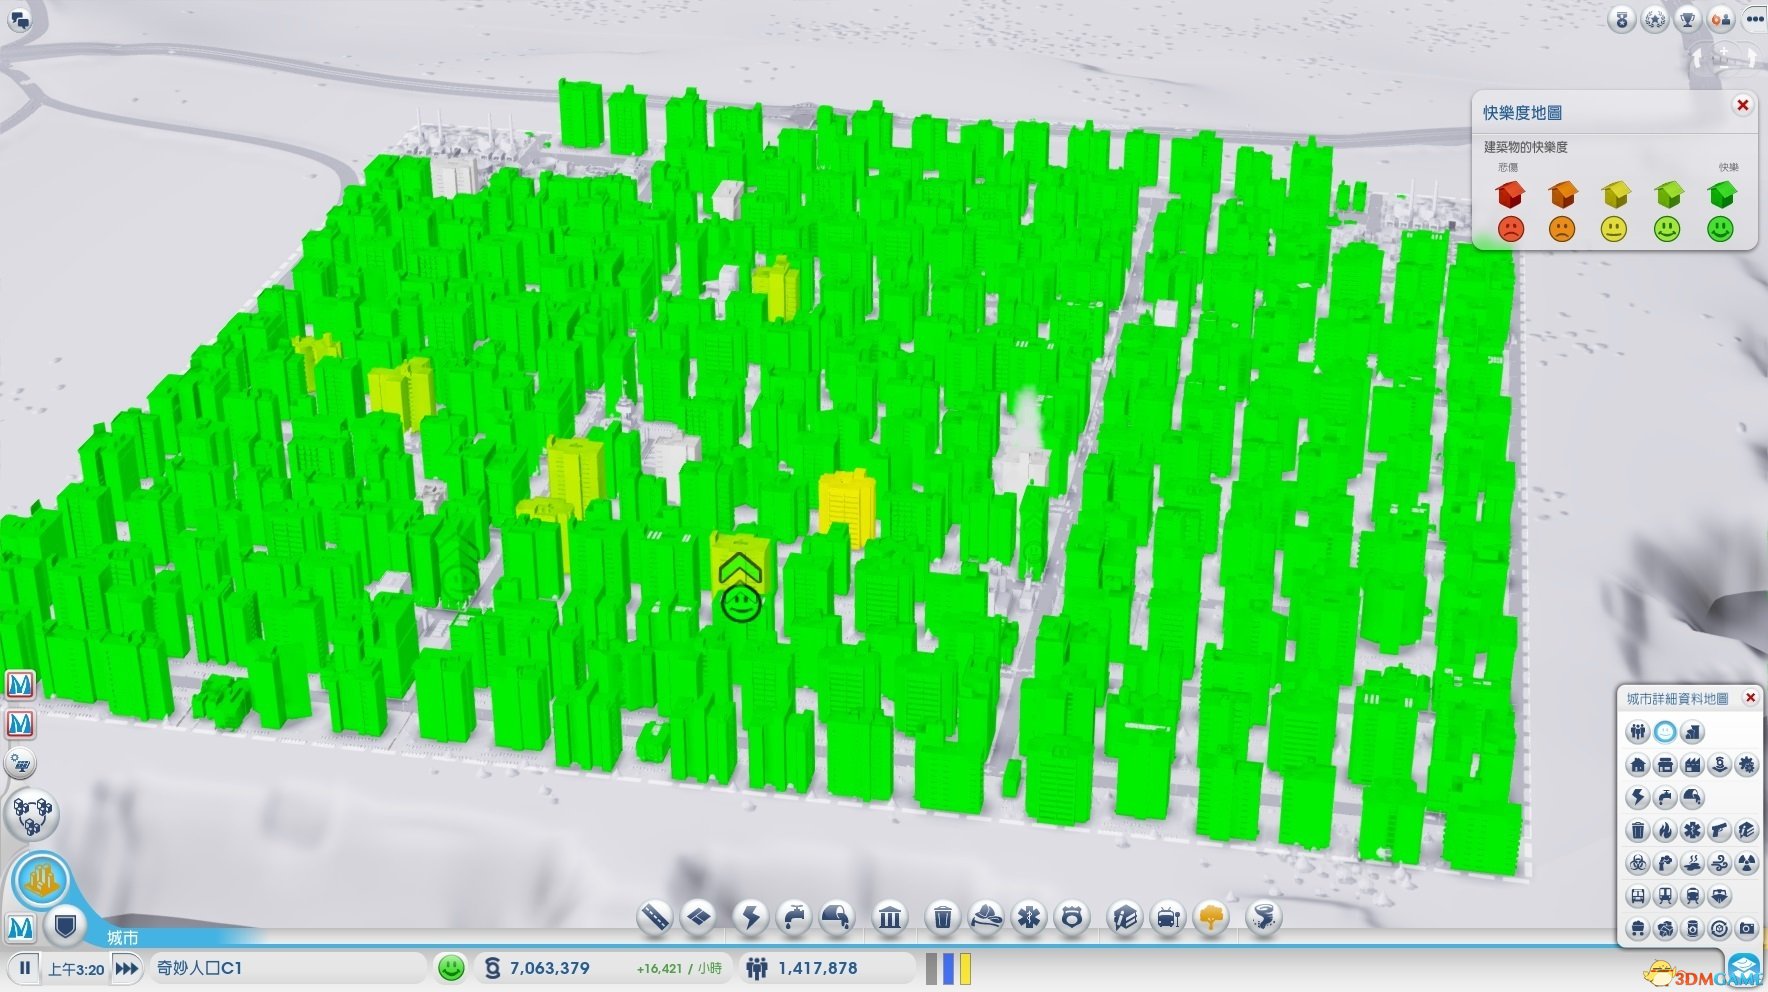
Task: Toggle the Coal mine-cart data map
Action: [x=1637, y=928]
